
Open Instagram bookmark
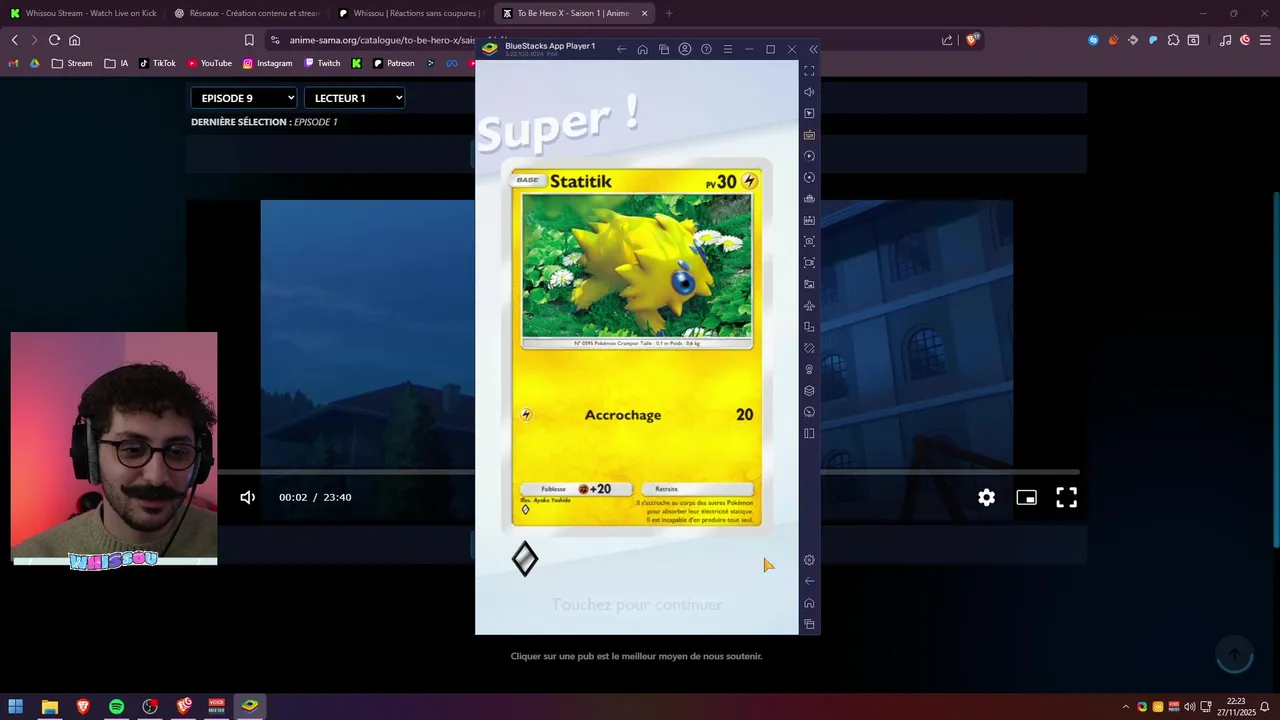(x=267, y=63)
